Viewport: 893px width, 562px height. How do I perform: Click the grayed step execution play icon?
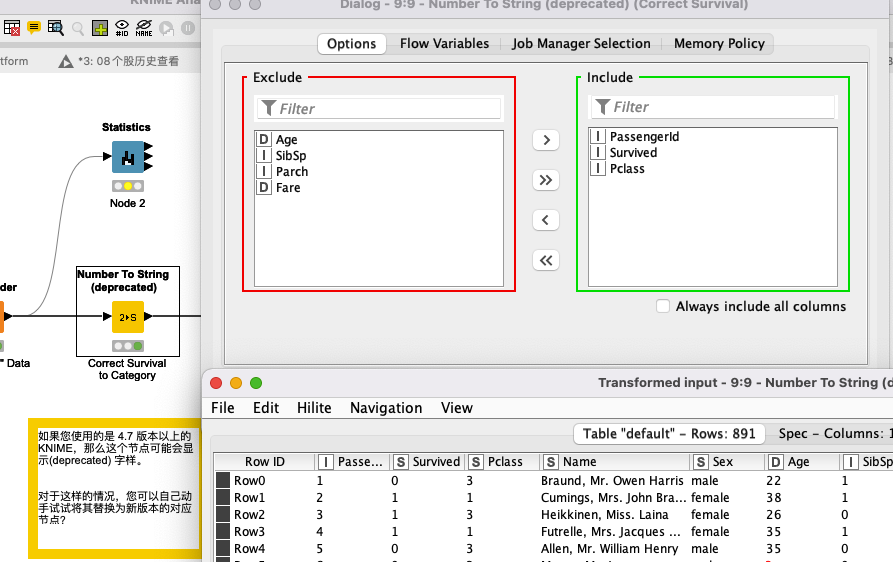tap(166, 28)
